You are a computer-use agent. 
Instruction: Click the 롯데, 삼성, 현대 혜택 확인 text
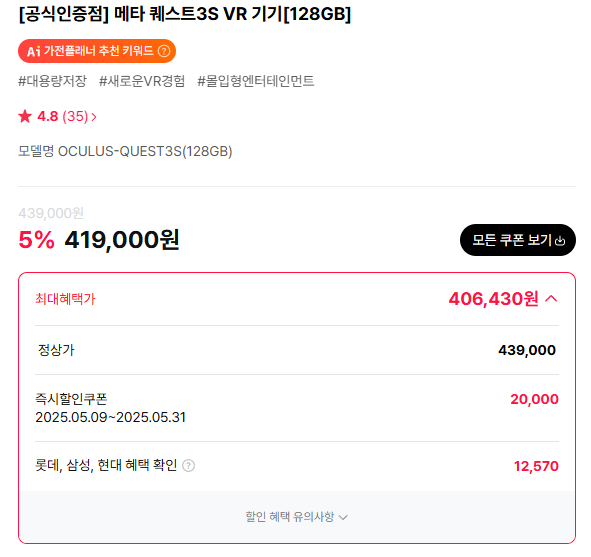tap(106, 465)
